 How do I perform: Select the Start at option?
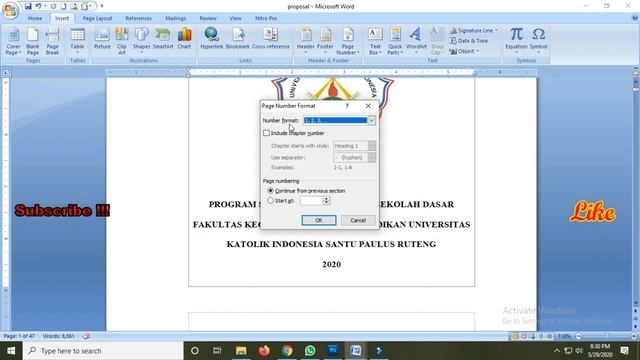point(270,200)
